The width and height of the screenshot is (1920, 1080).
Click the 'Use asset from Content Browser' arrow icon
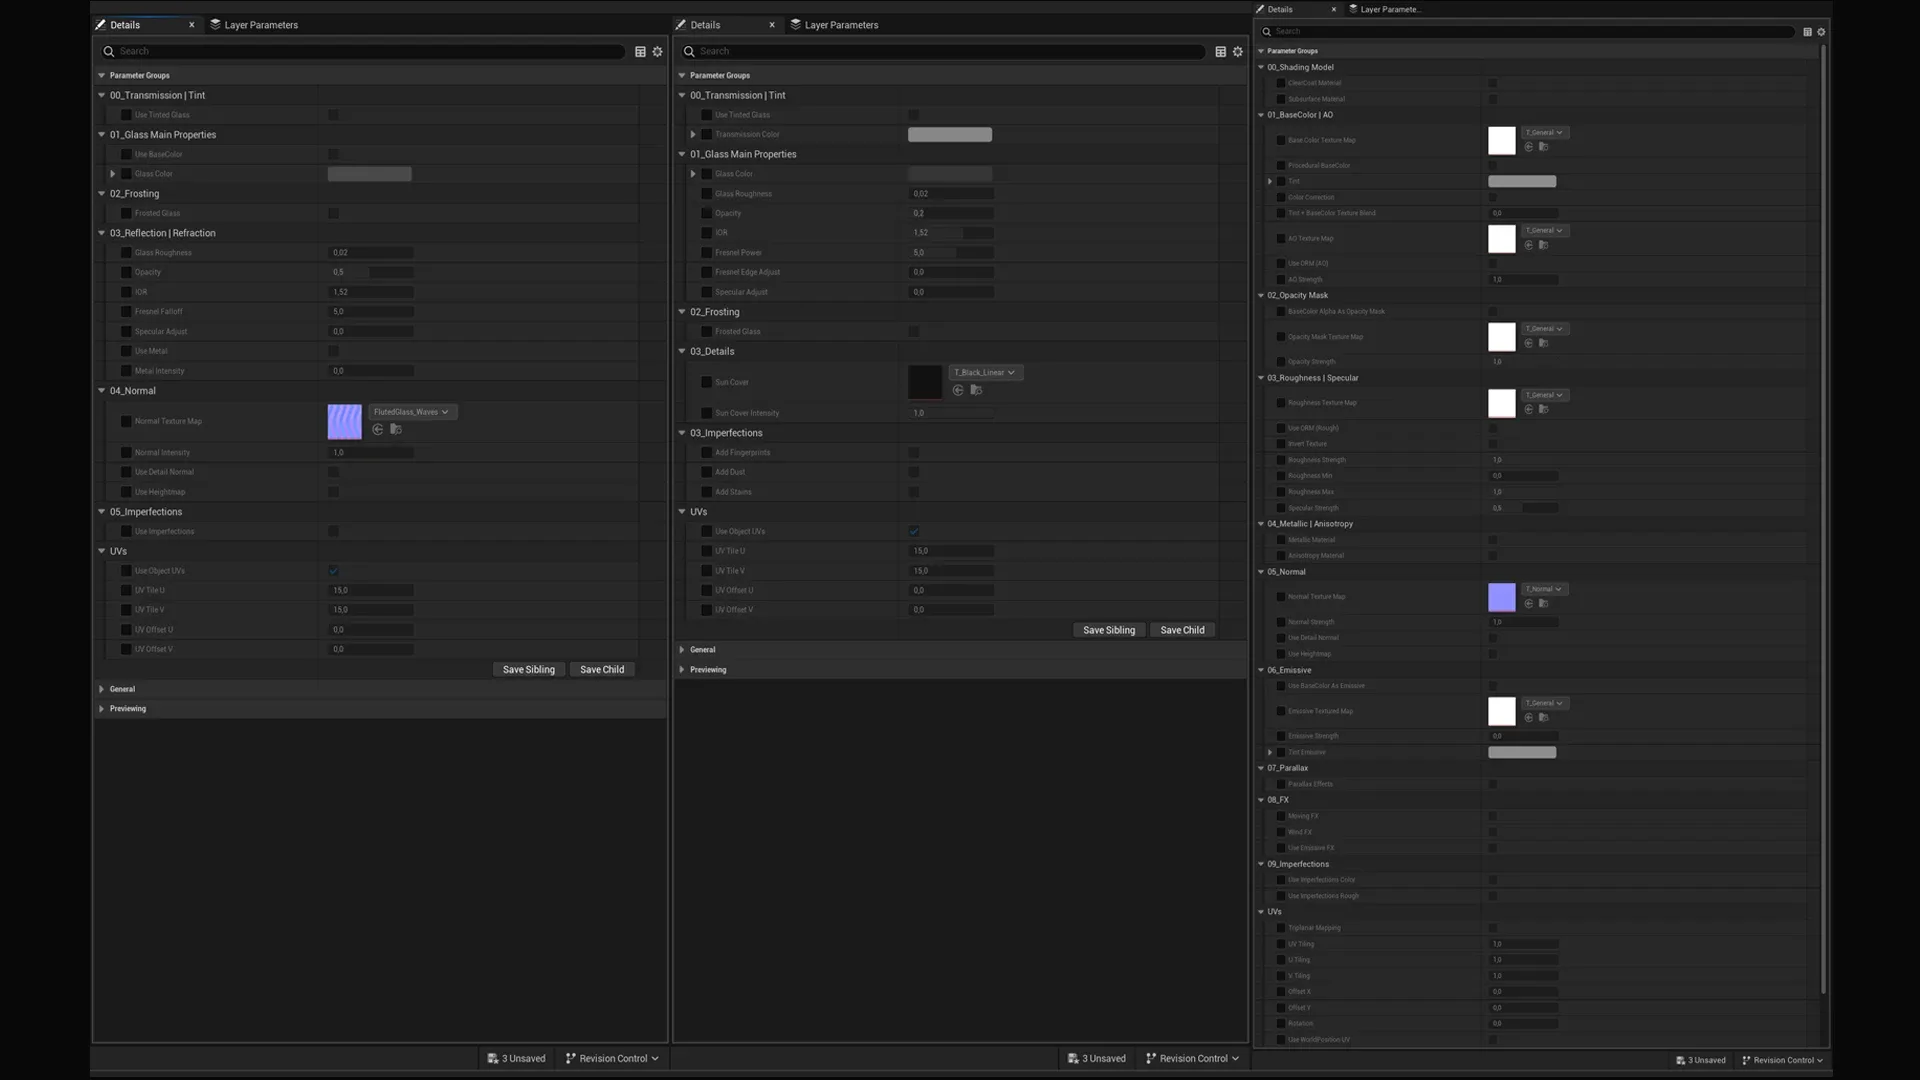point(378,429)
